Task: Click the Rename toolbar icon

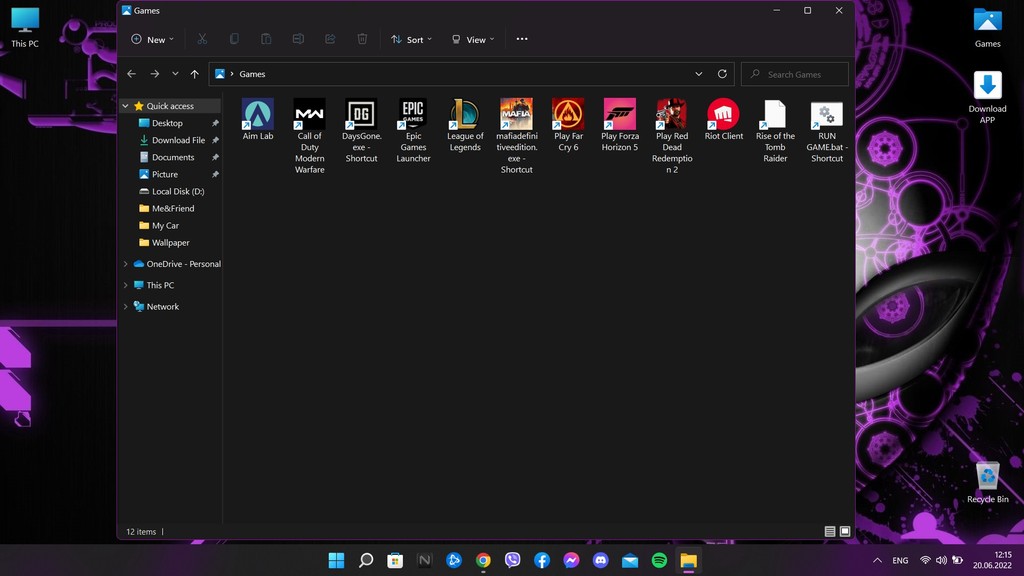Action: point(298,39)
